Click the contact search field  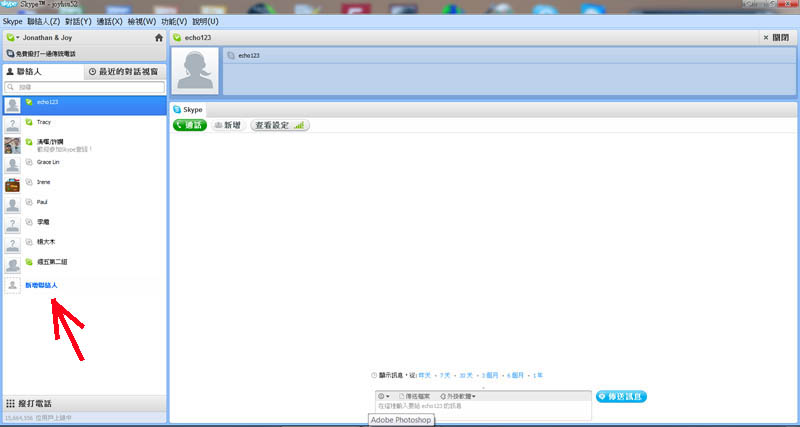point(85,87)
